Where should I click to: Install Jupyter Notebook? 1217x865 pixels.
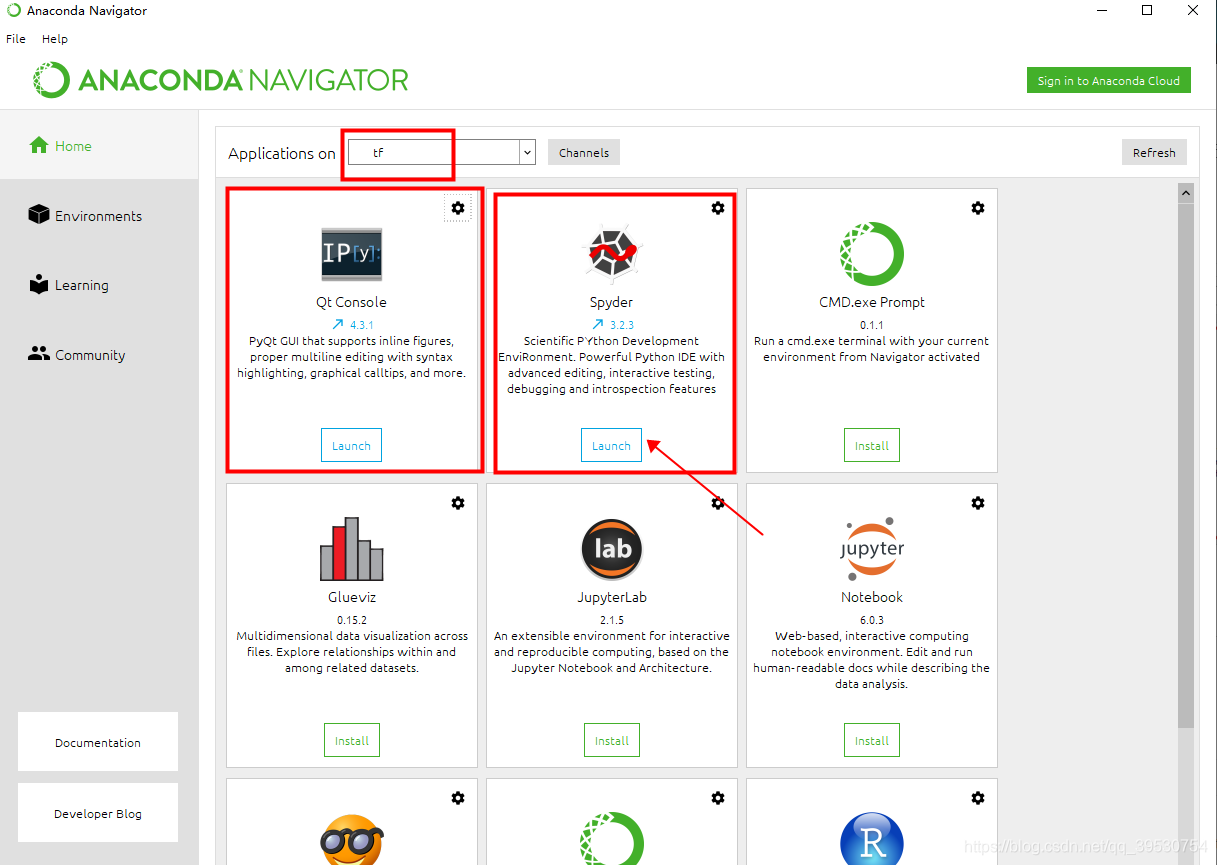pos(872,741)
